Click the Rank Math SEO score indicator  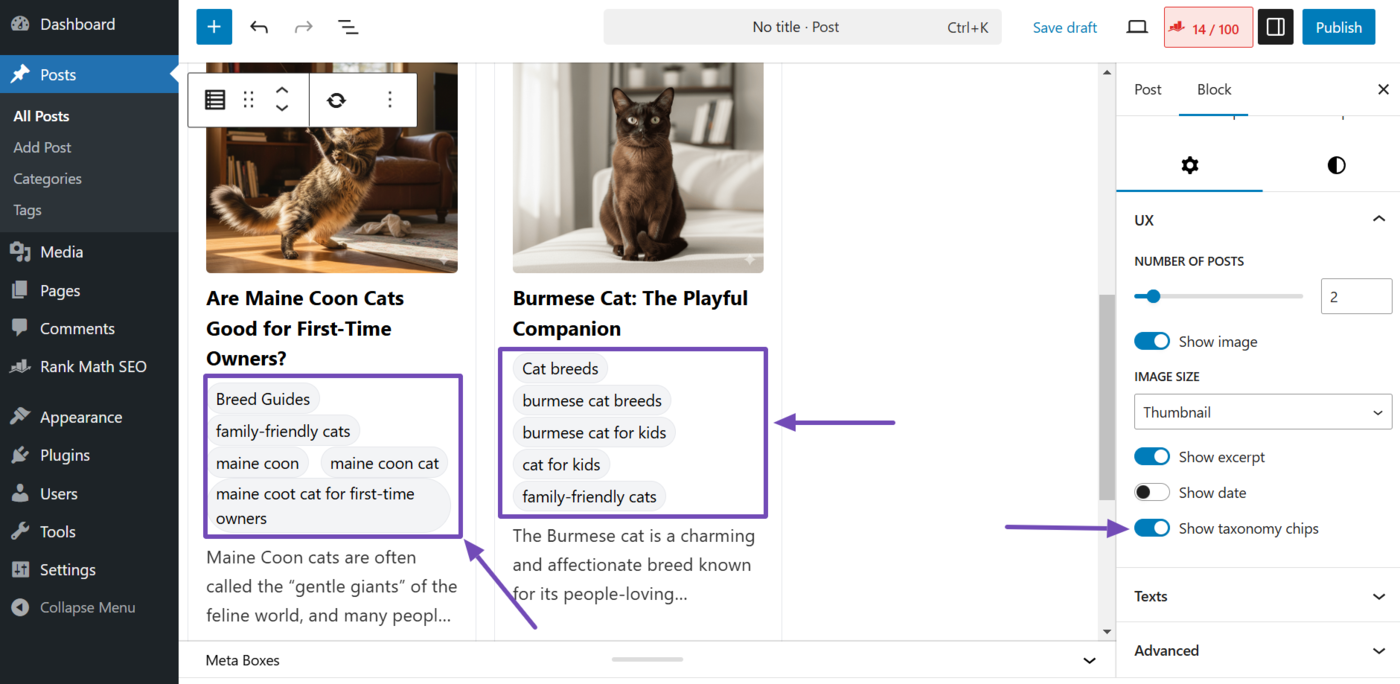[1207, 27]
